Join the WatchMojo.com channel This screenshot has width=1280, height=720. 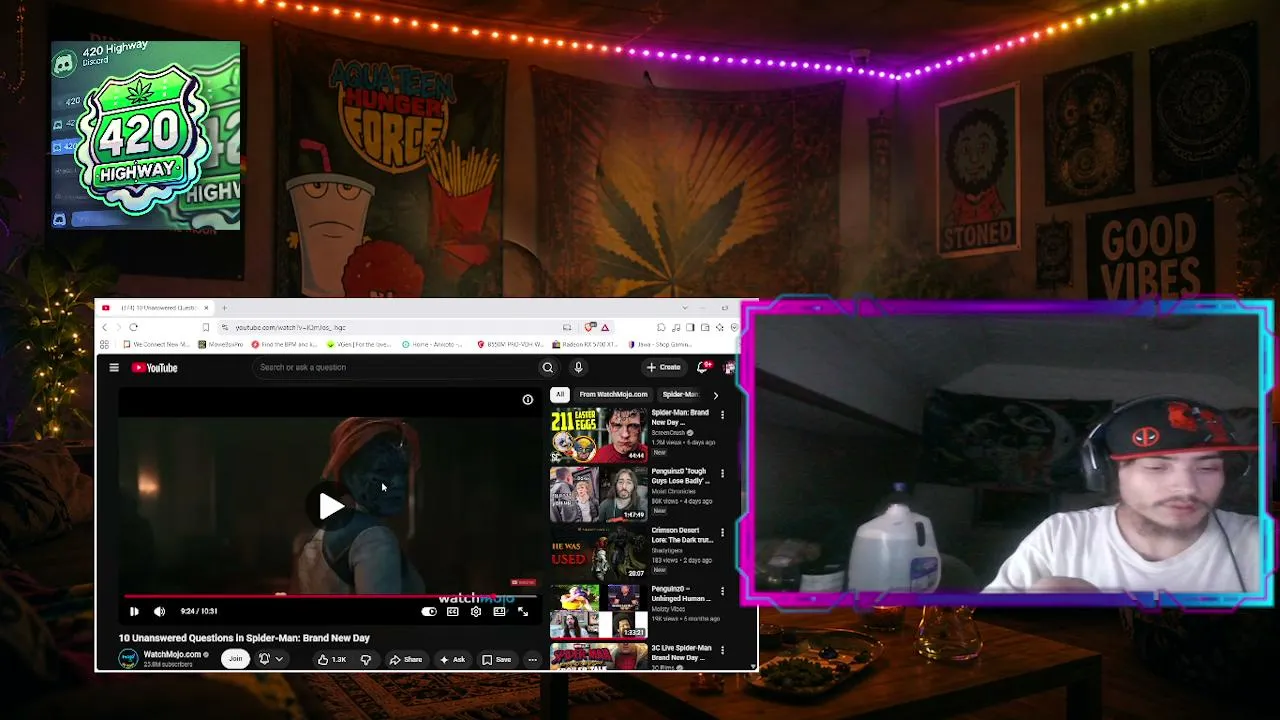coord(235,658)
